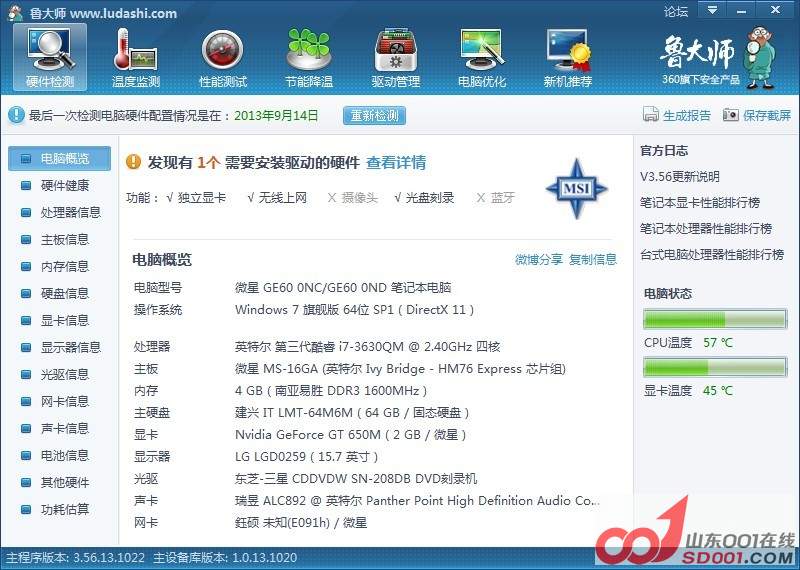Click the 查看详情 link
Viewport: 800px width, 570px height.
pos(396,163)
